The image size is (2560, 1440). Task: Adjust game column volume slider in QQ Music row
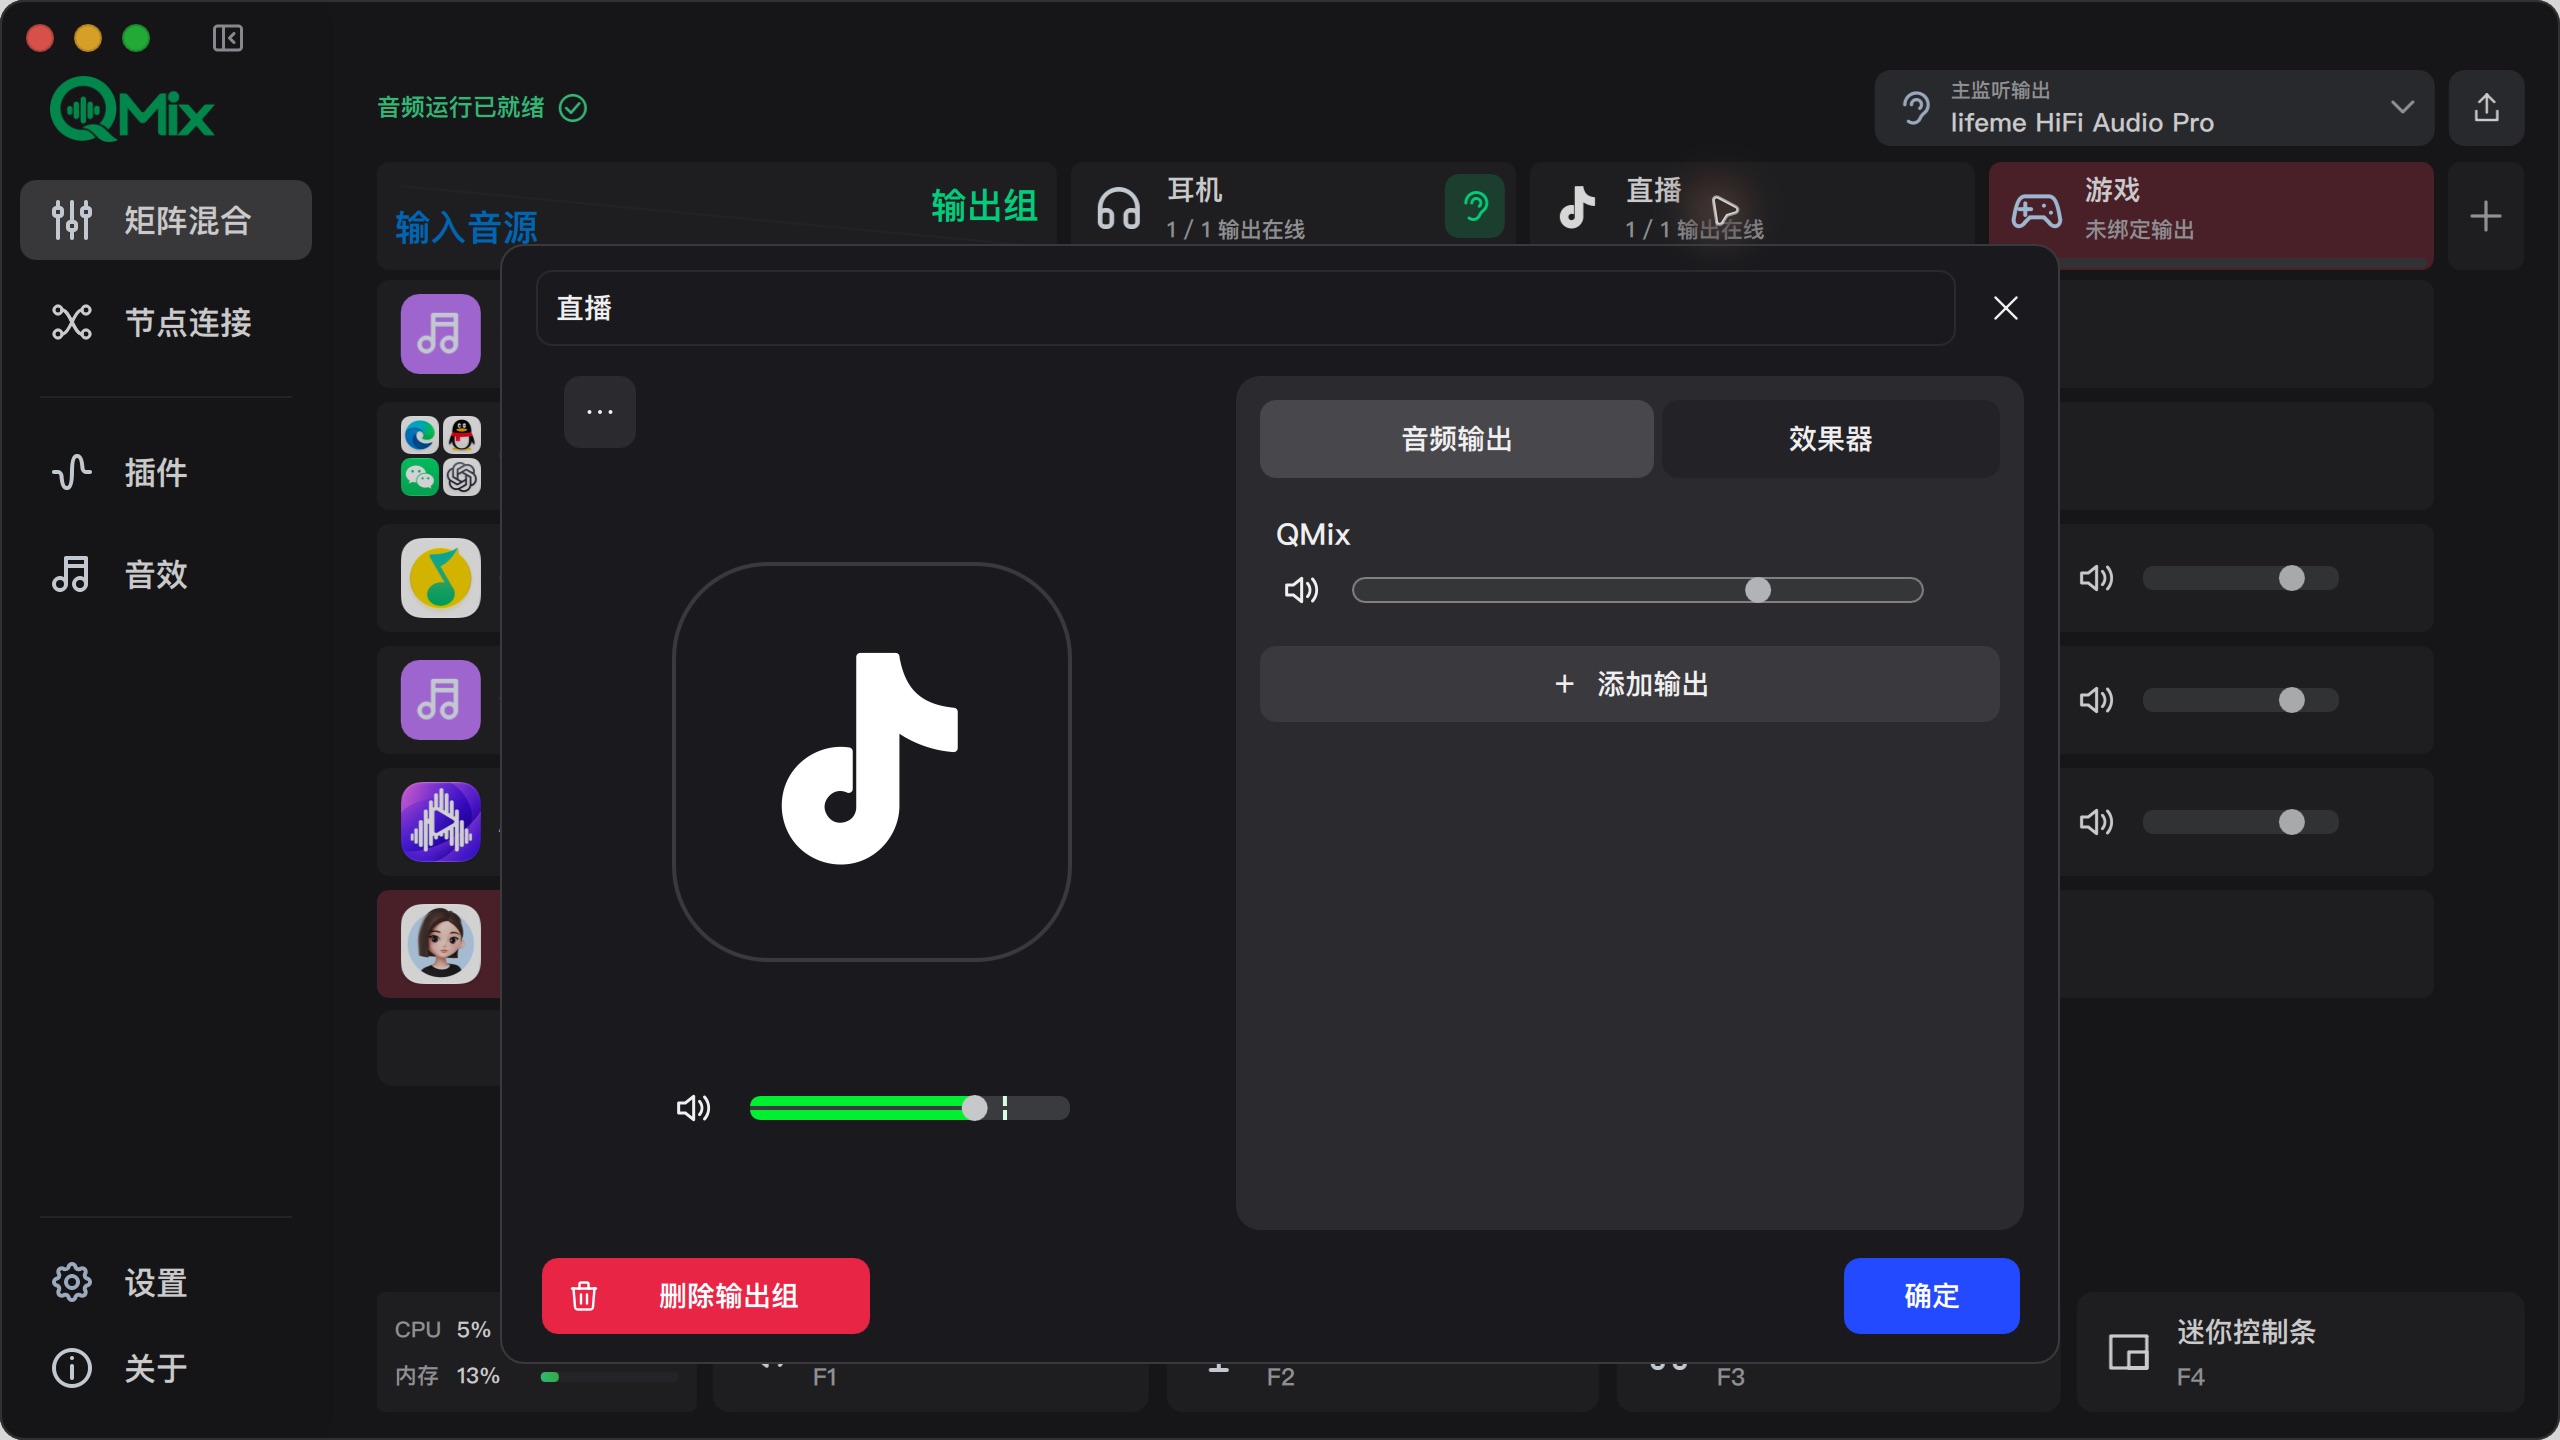pyautogui.click(x=2240, y=578)
